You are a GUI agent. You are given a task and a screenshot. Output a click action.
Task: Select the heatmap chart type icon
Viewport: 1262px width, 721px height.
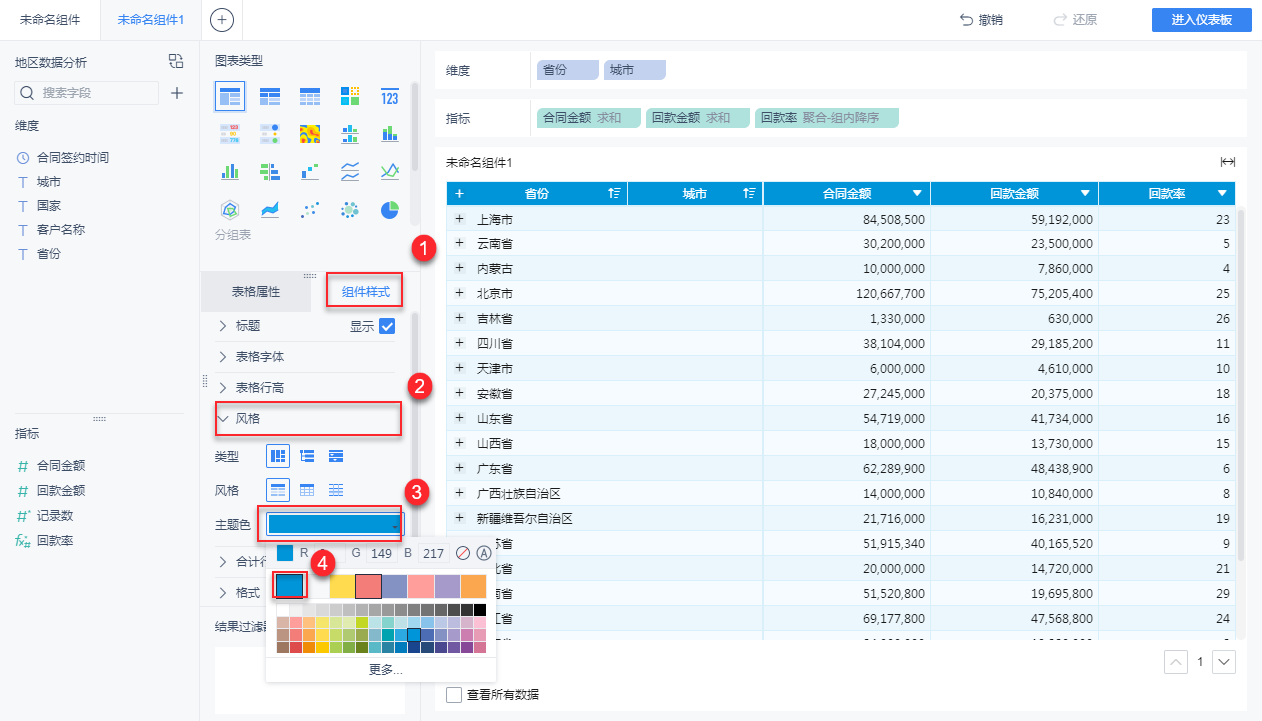point(310,134)
